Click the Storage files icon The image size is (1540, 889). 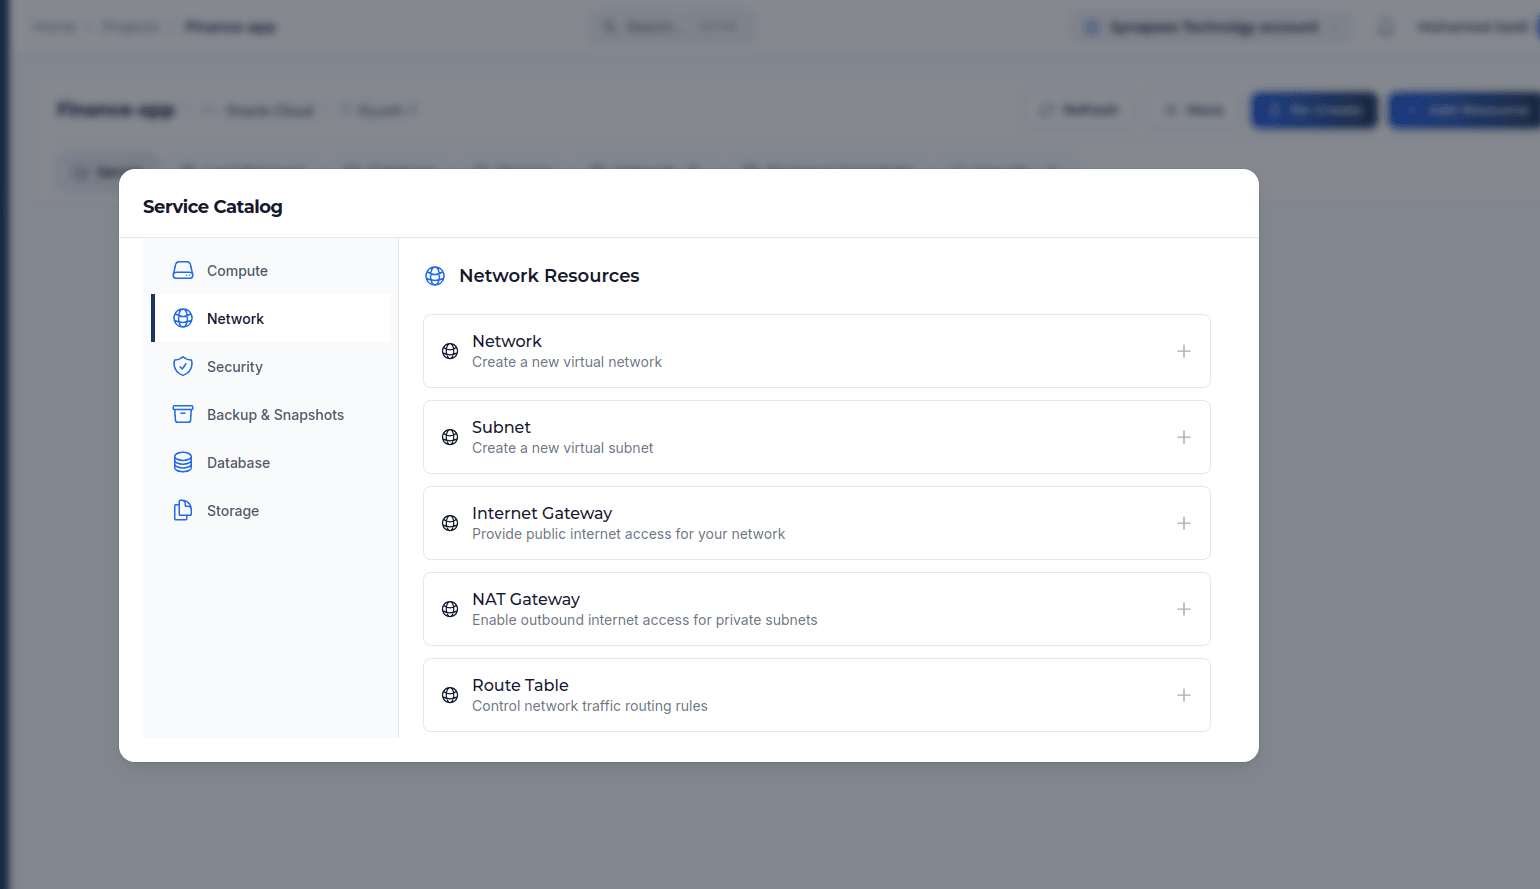coord(183,510)
